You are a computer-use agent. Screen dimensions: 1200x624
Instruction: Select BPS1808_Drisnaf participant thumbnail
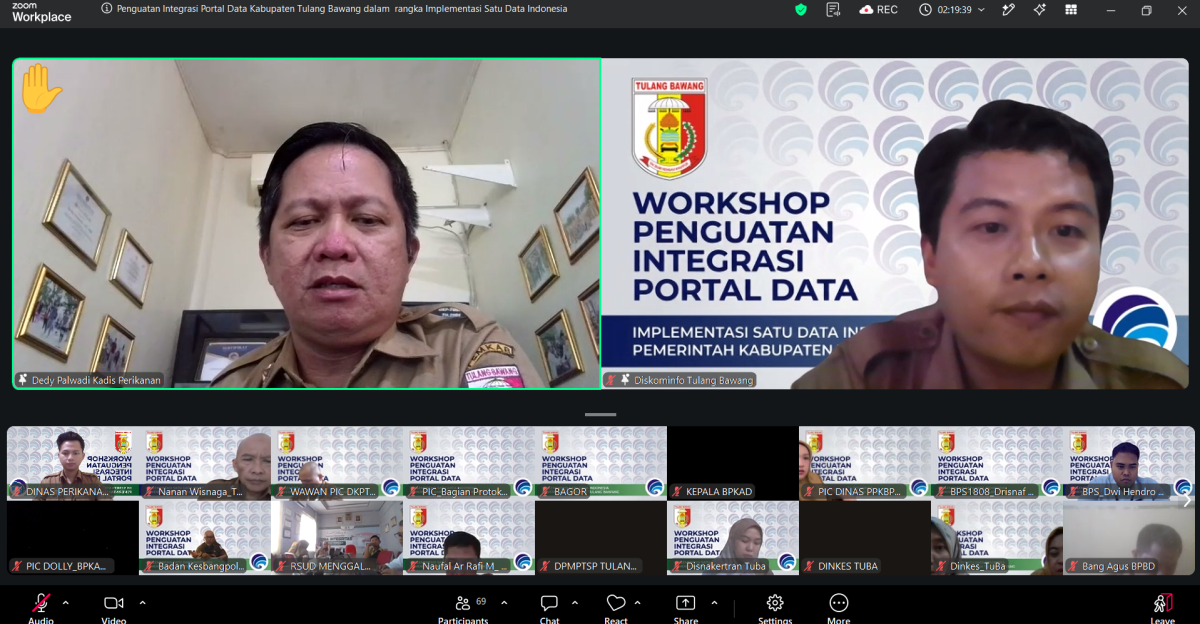coord(997,463)
